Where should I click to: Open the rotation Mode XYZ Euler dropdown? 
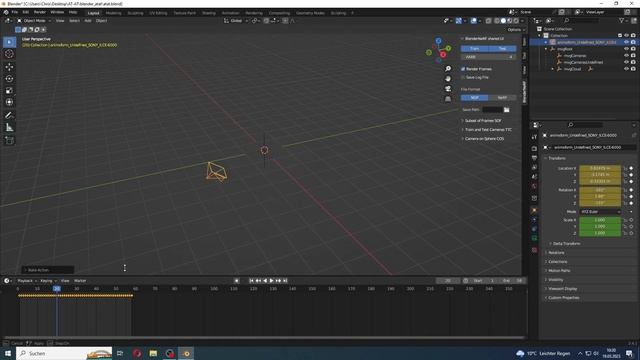click(x=600, y=211)
